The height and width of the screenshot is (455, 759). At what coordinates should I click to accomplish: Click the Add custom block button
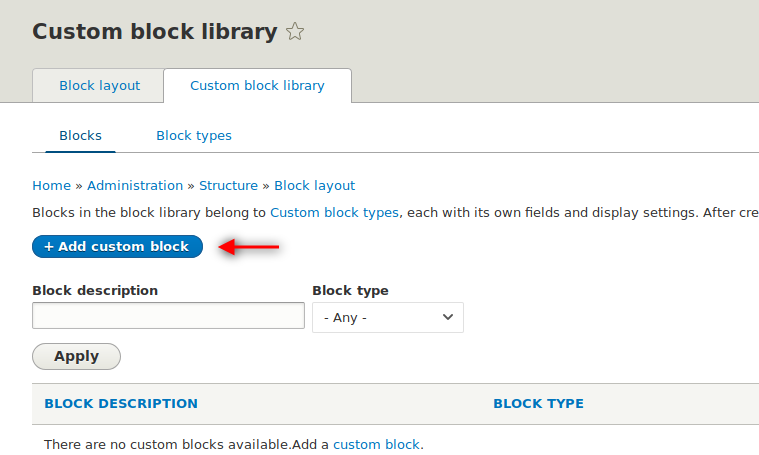(x=117, y=246)
